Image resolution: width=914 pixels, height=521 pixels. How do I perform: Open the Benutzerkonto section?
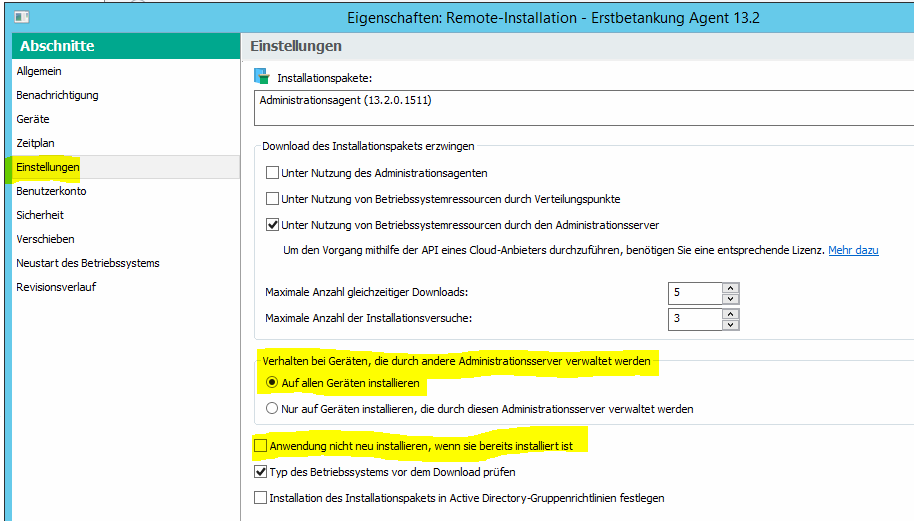51,191
